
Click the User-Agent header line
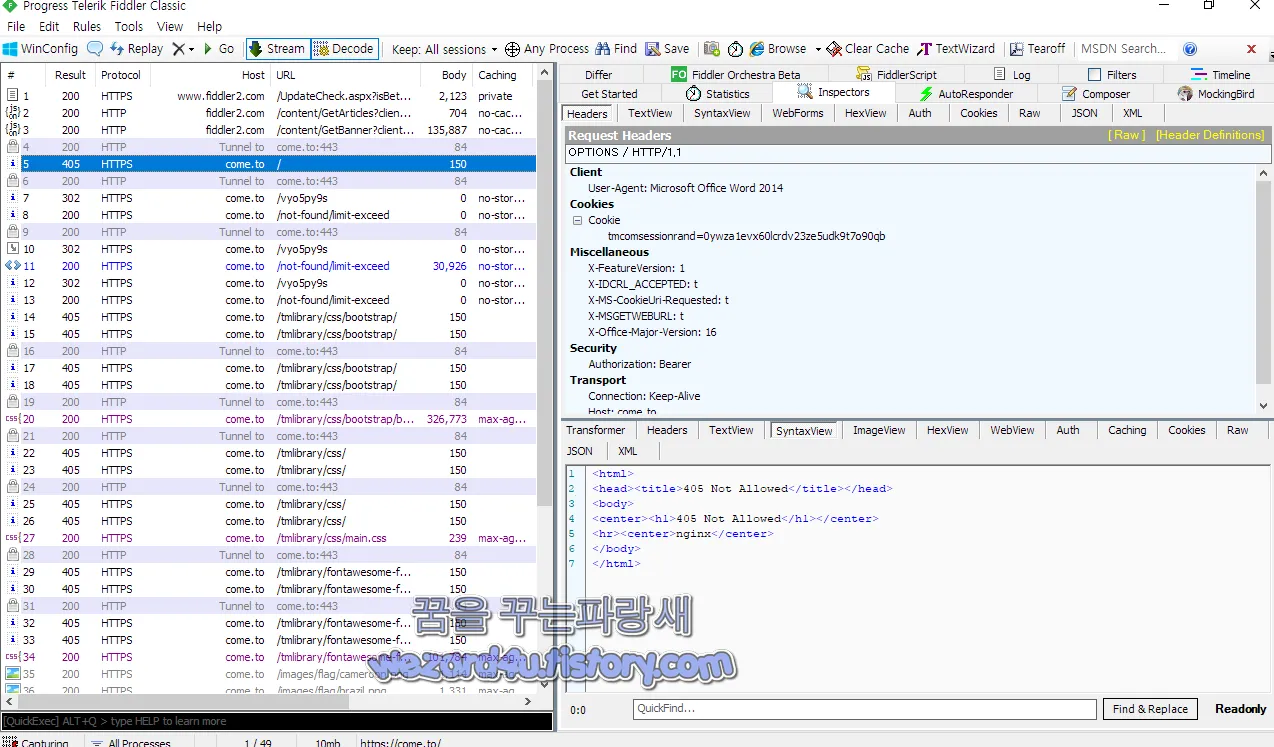(686, 188)
